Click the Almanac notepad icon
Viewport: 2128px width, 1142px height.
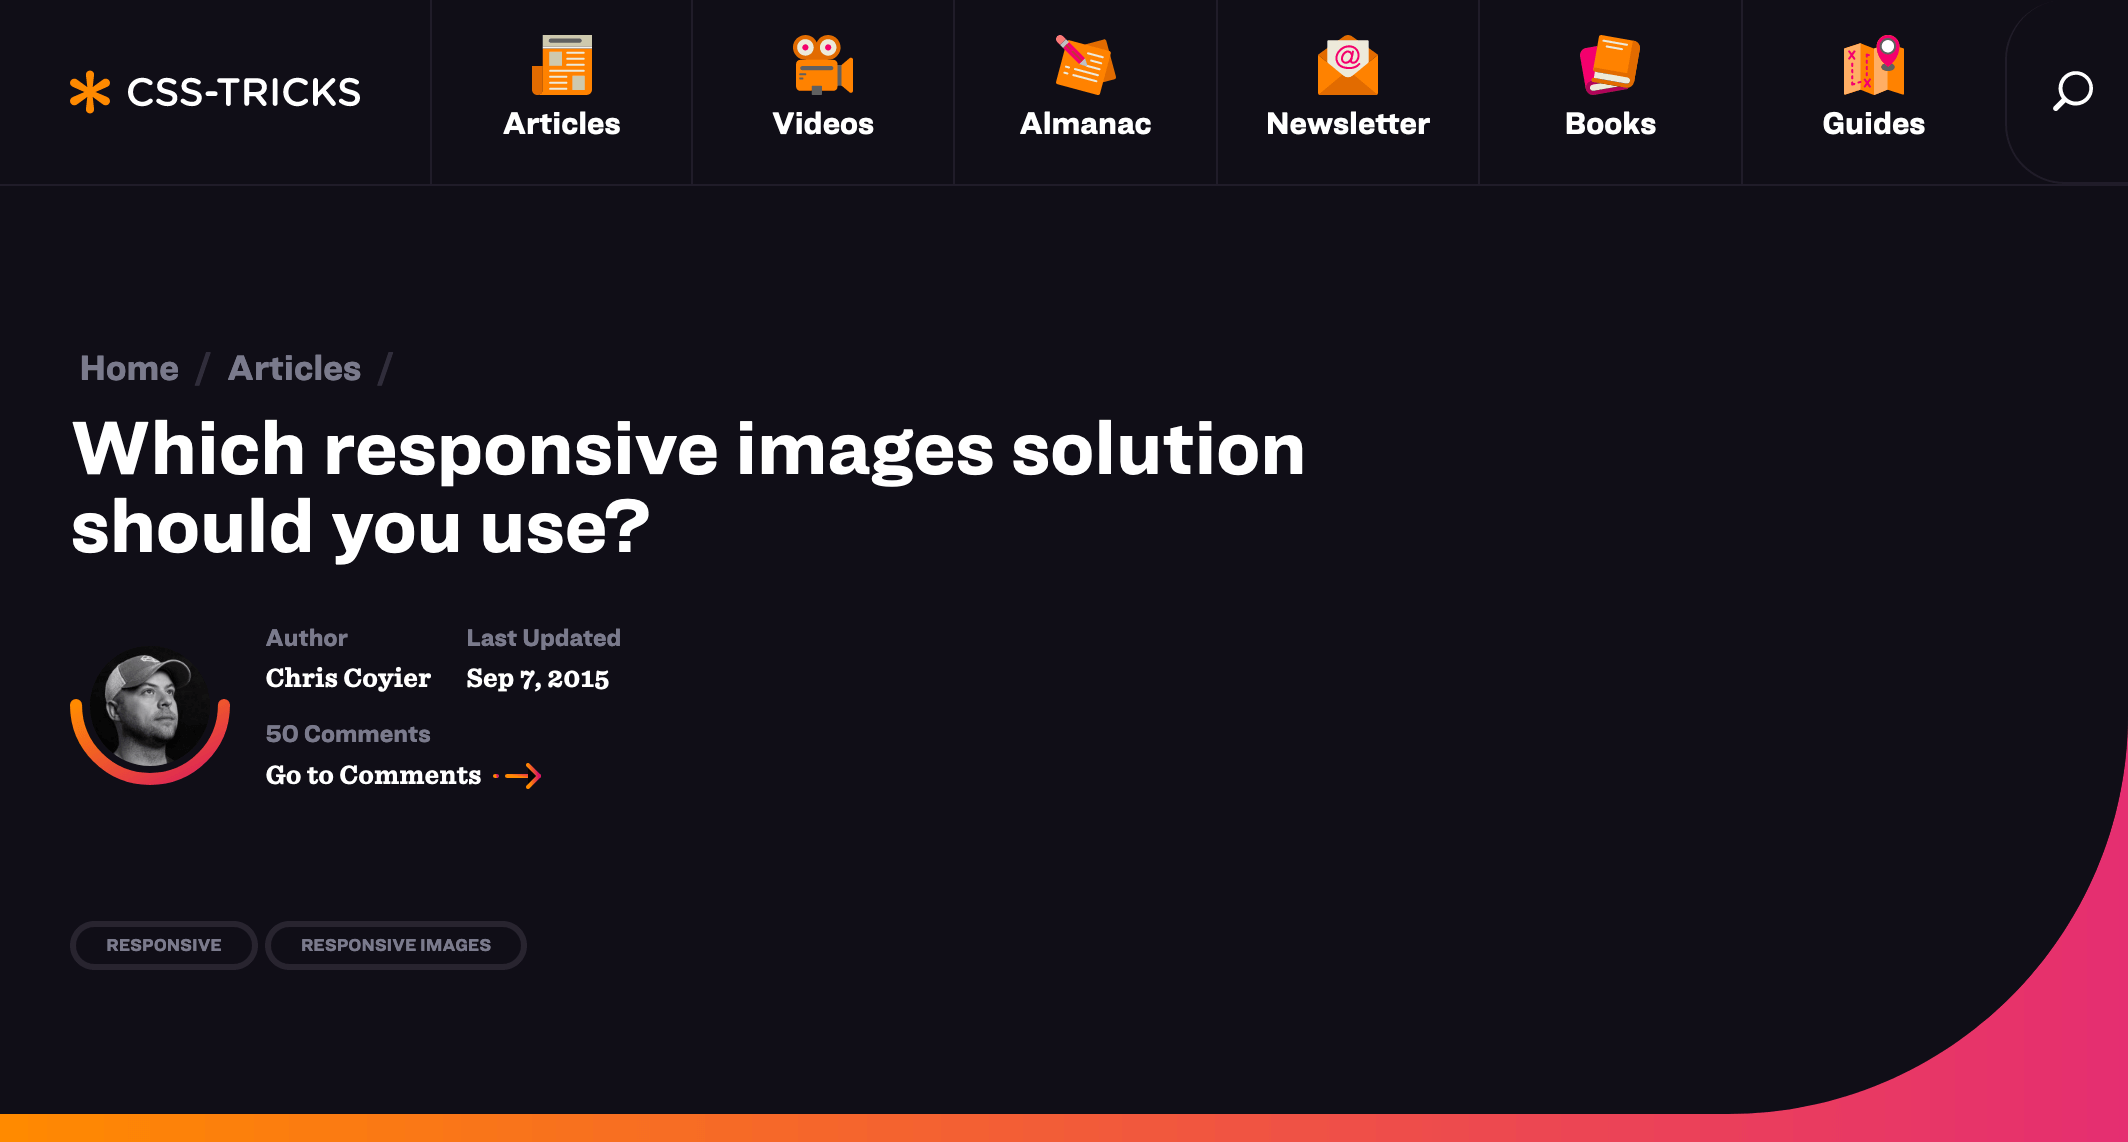tap(1085, 65)
